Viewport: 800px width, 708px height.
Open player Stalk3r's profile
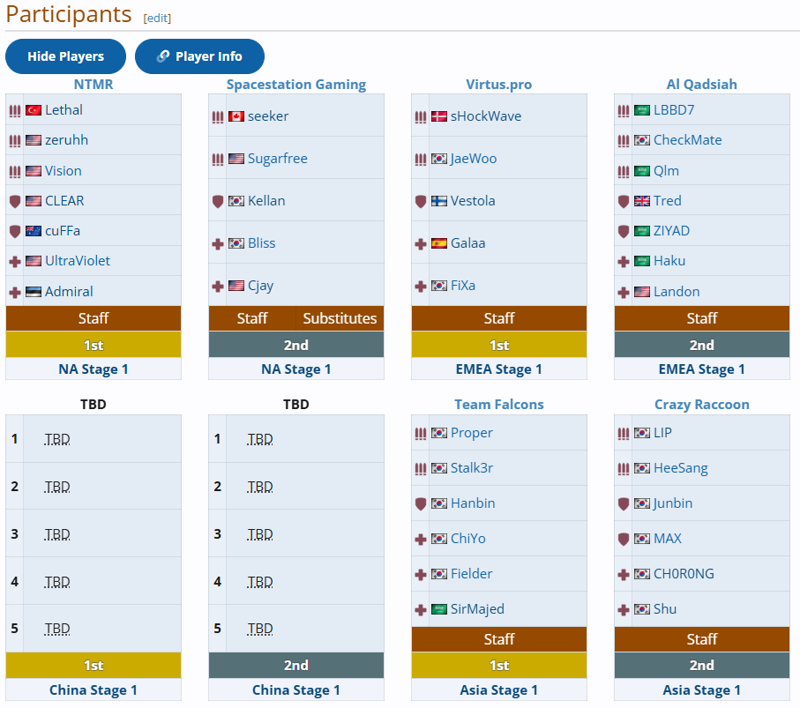click(472, 468)
